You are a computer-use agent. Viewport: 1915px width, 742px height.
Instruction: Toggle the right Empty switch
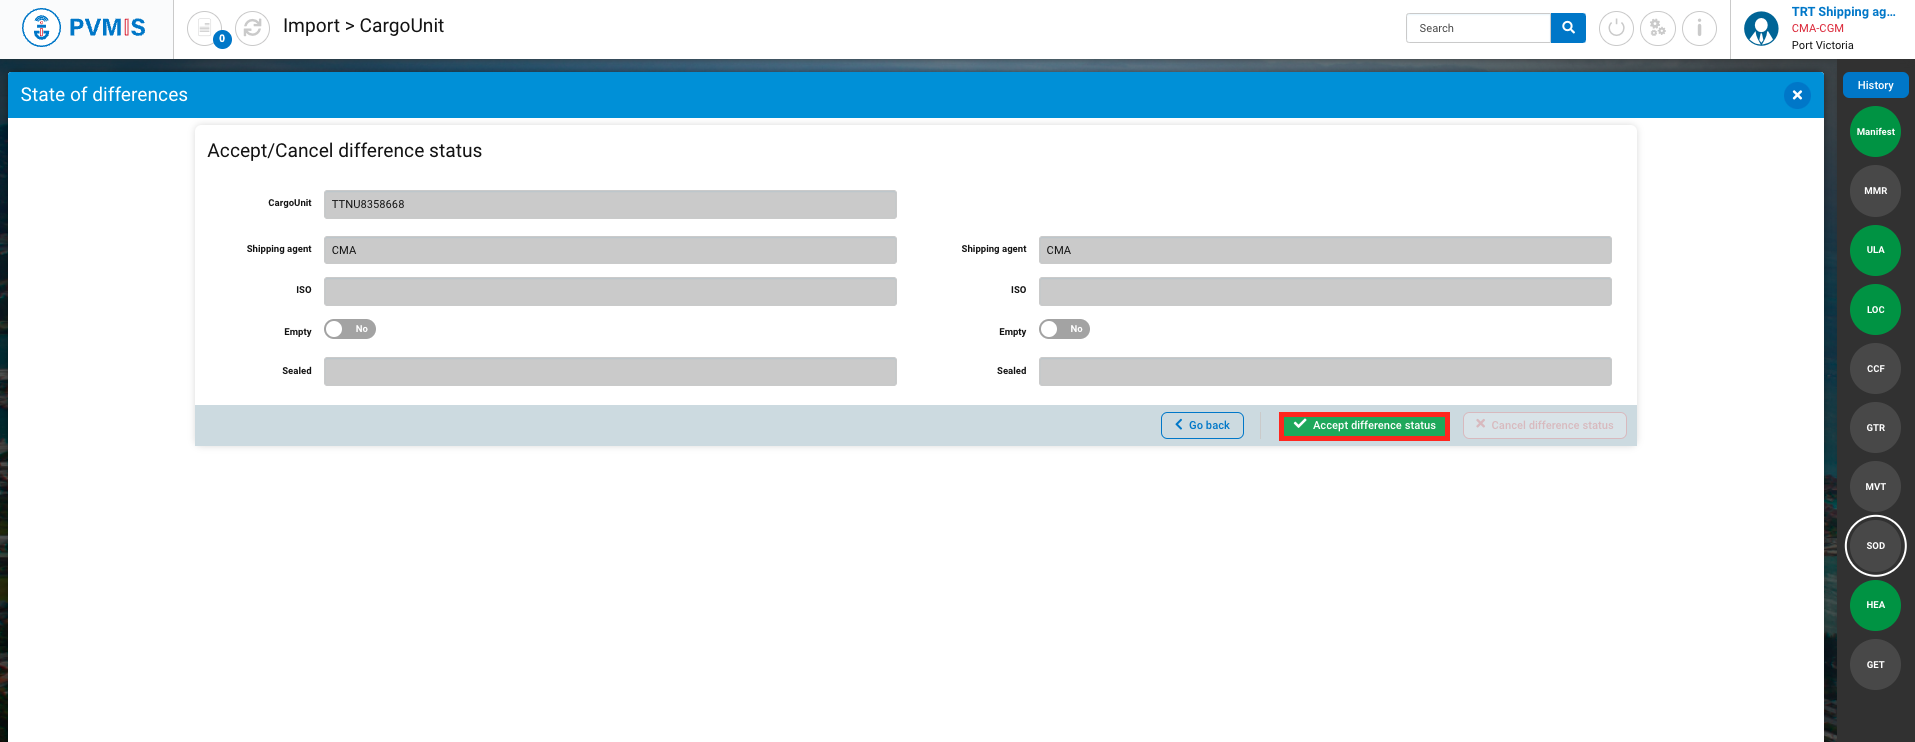1064,329
